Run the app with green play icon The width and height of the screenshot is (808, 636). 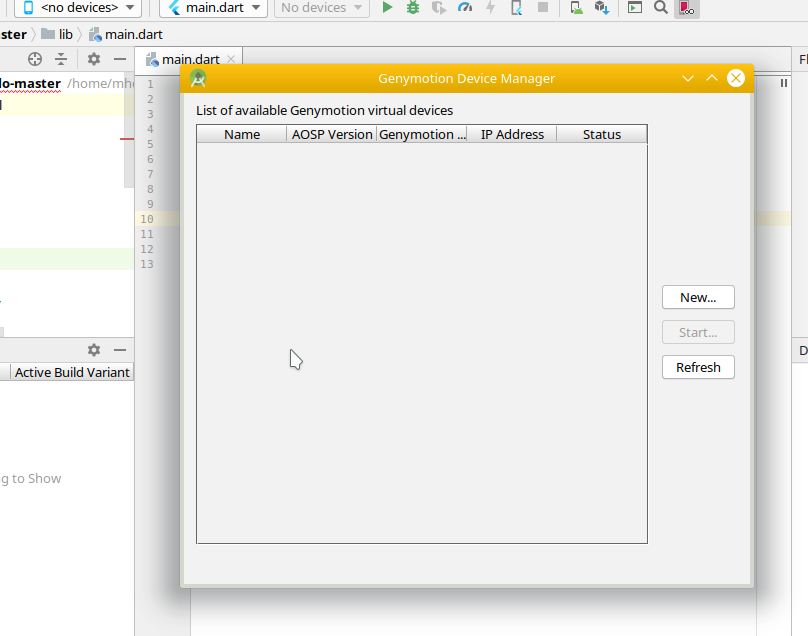click(x=388, y=7)
